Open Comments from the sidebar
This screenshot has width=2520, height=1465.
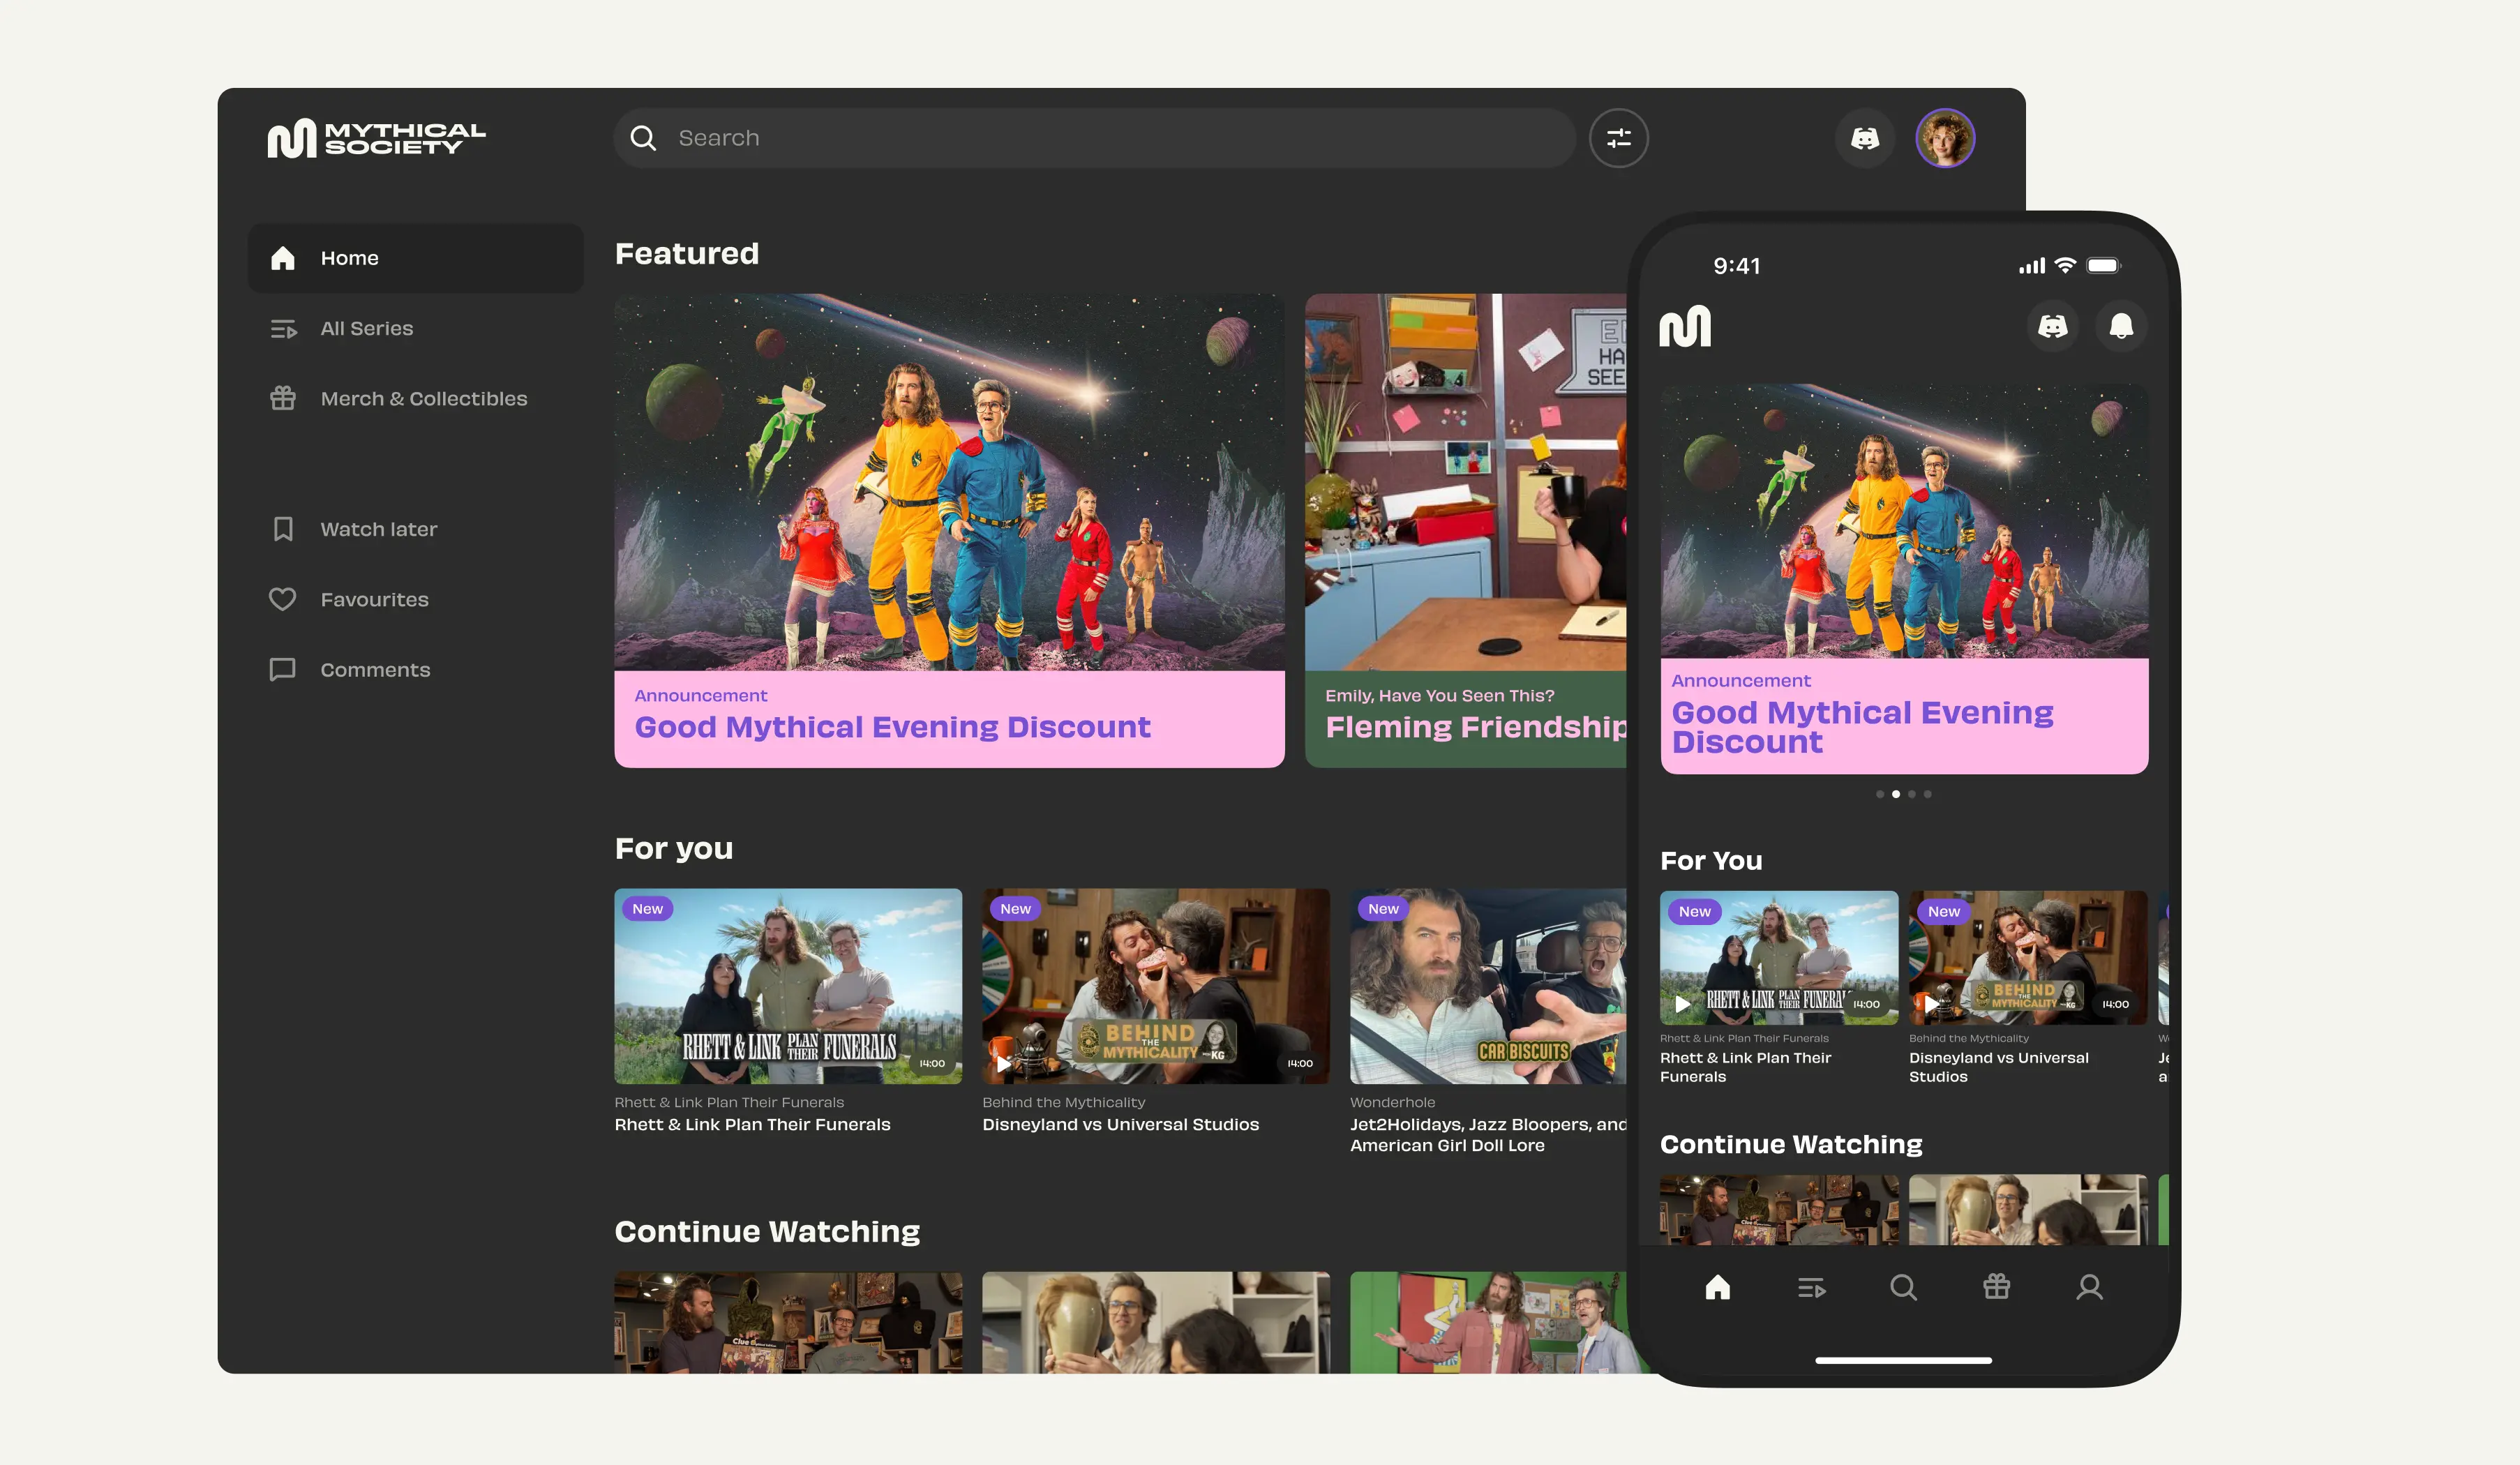point(375,669)
